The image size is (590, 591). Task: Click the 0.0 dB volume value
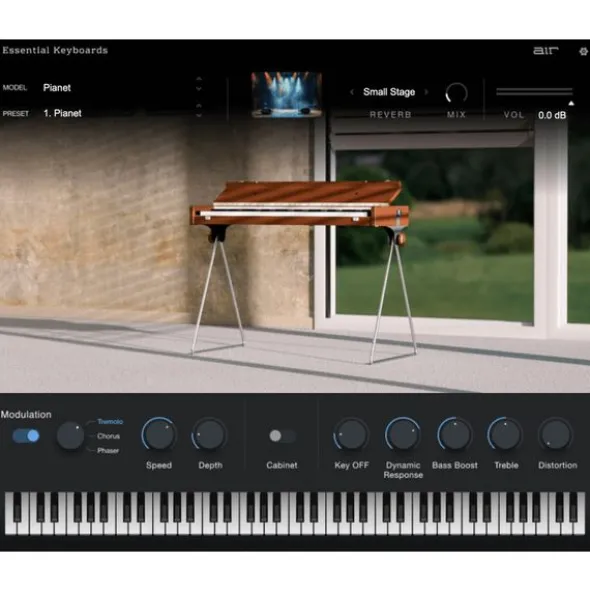pos(552,115)
